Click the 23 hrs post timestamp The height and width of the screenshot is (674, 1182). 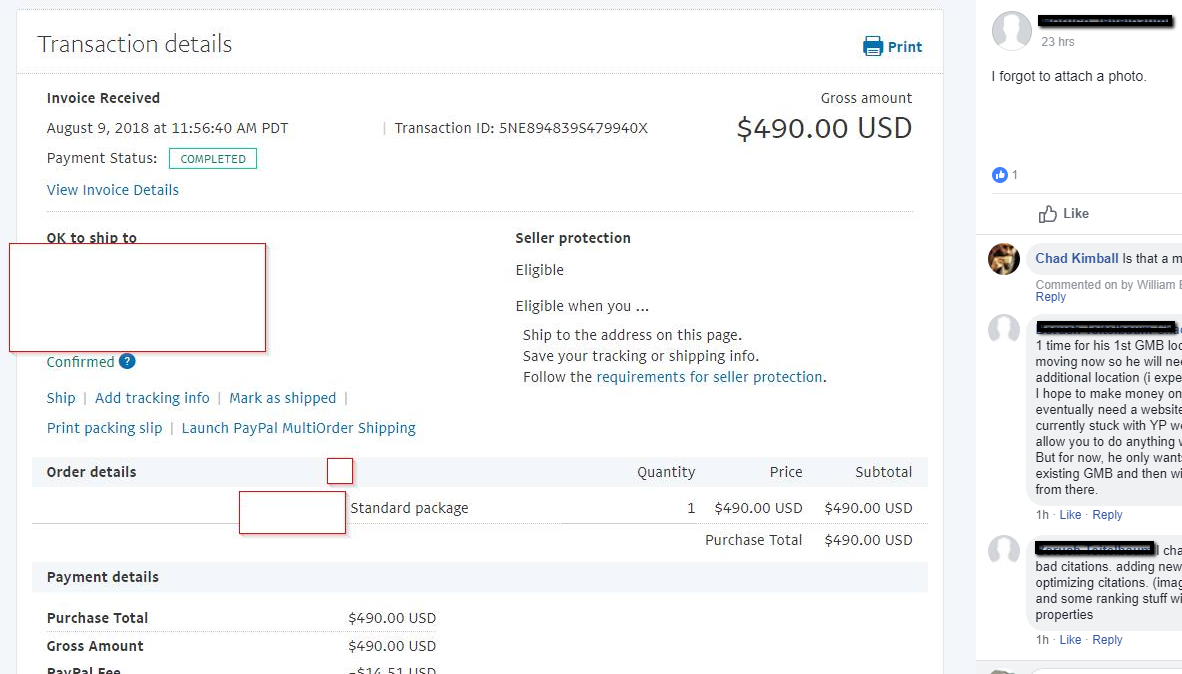(x=1058, y=42)
